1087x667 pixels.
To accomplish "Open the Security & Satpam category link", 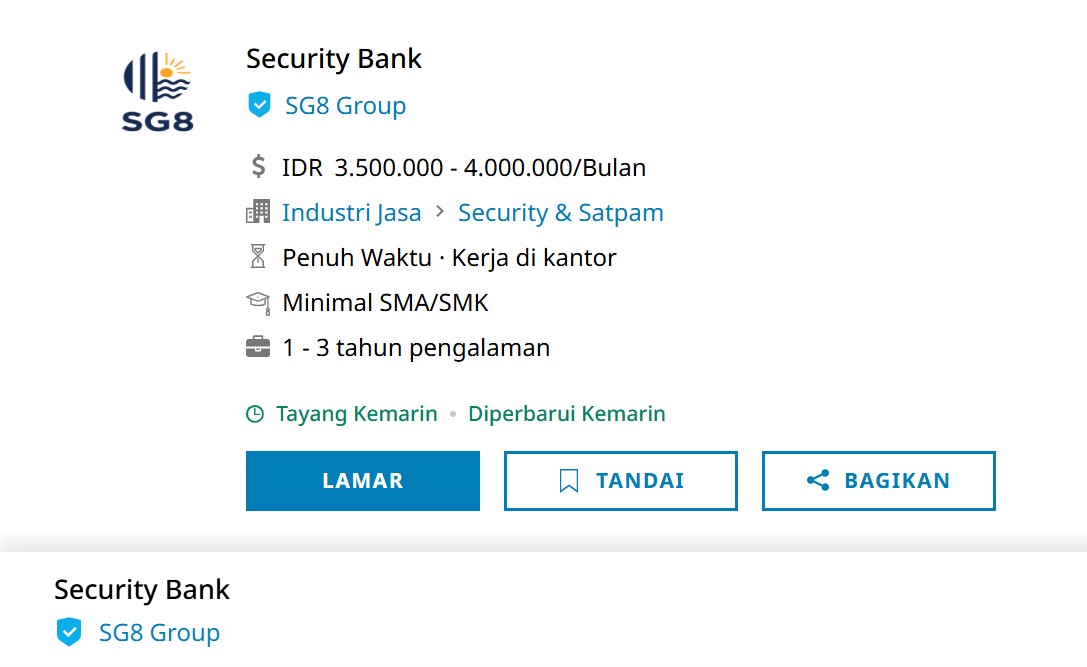I will click(x=560, y=212).
